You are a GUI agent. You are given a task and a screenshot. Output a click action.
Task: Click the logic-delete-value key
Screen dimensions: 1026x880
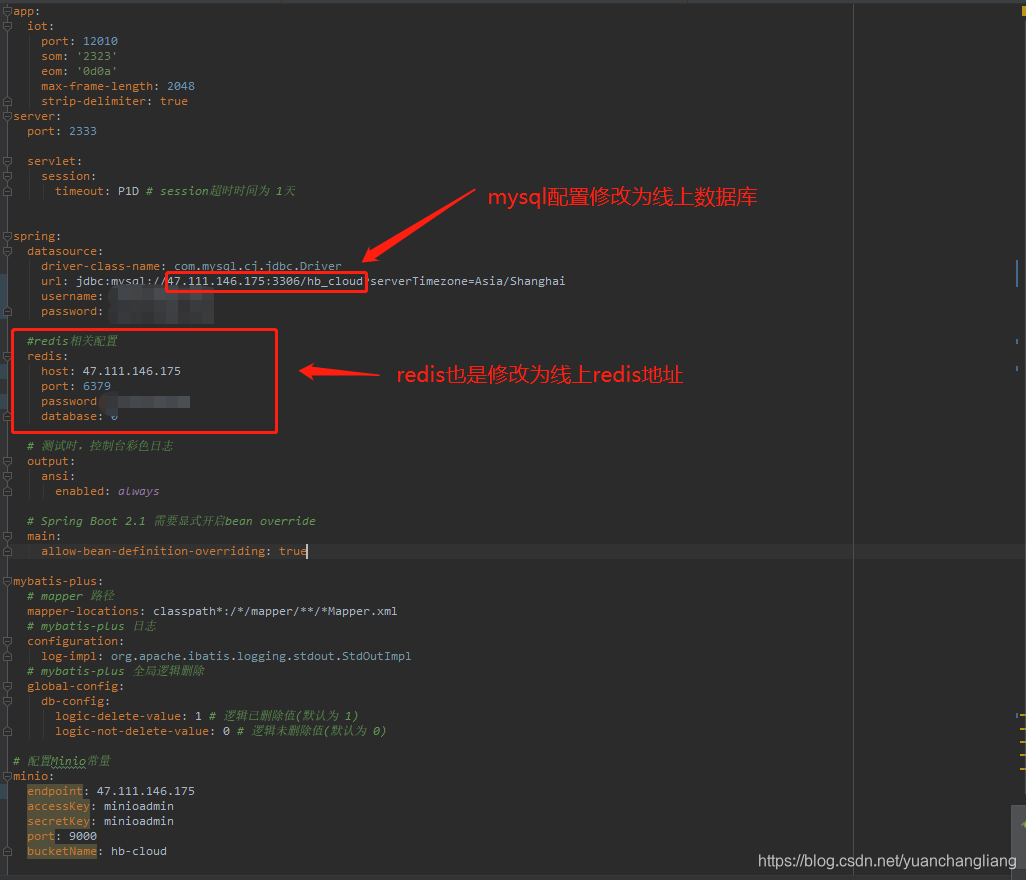pos(118,716)
